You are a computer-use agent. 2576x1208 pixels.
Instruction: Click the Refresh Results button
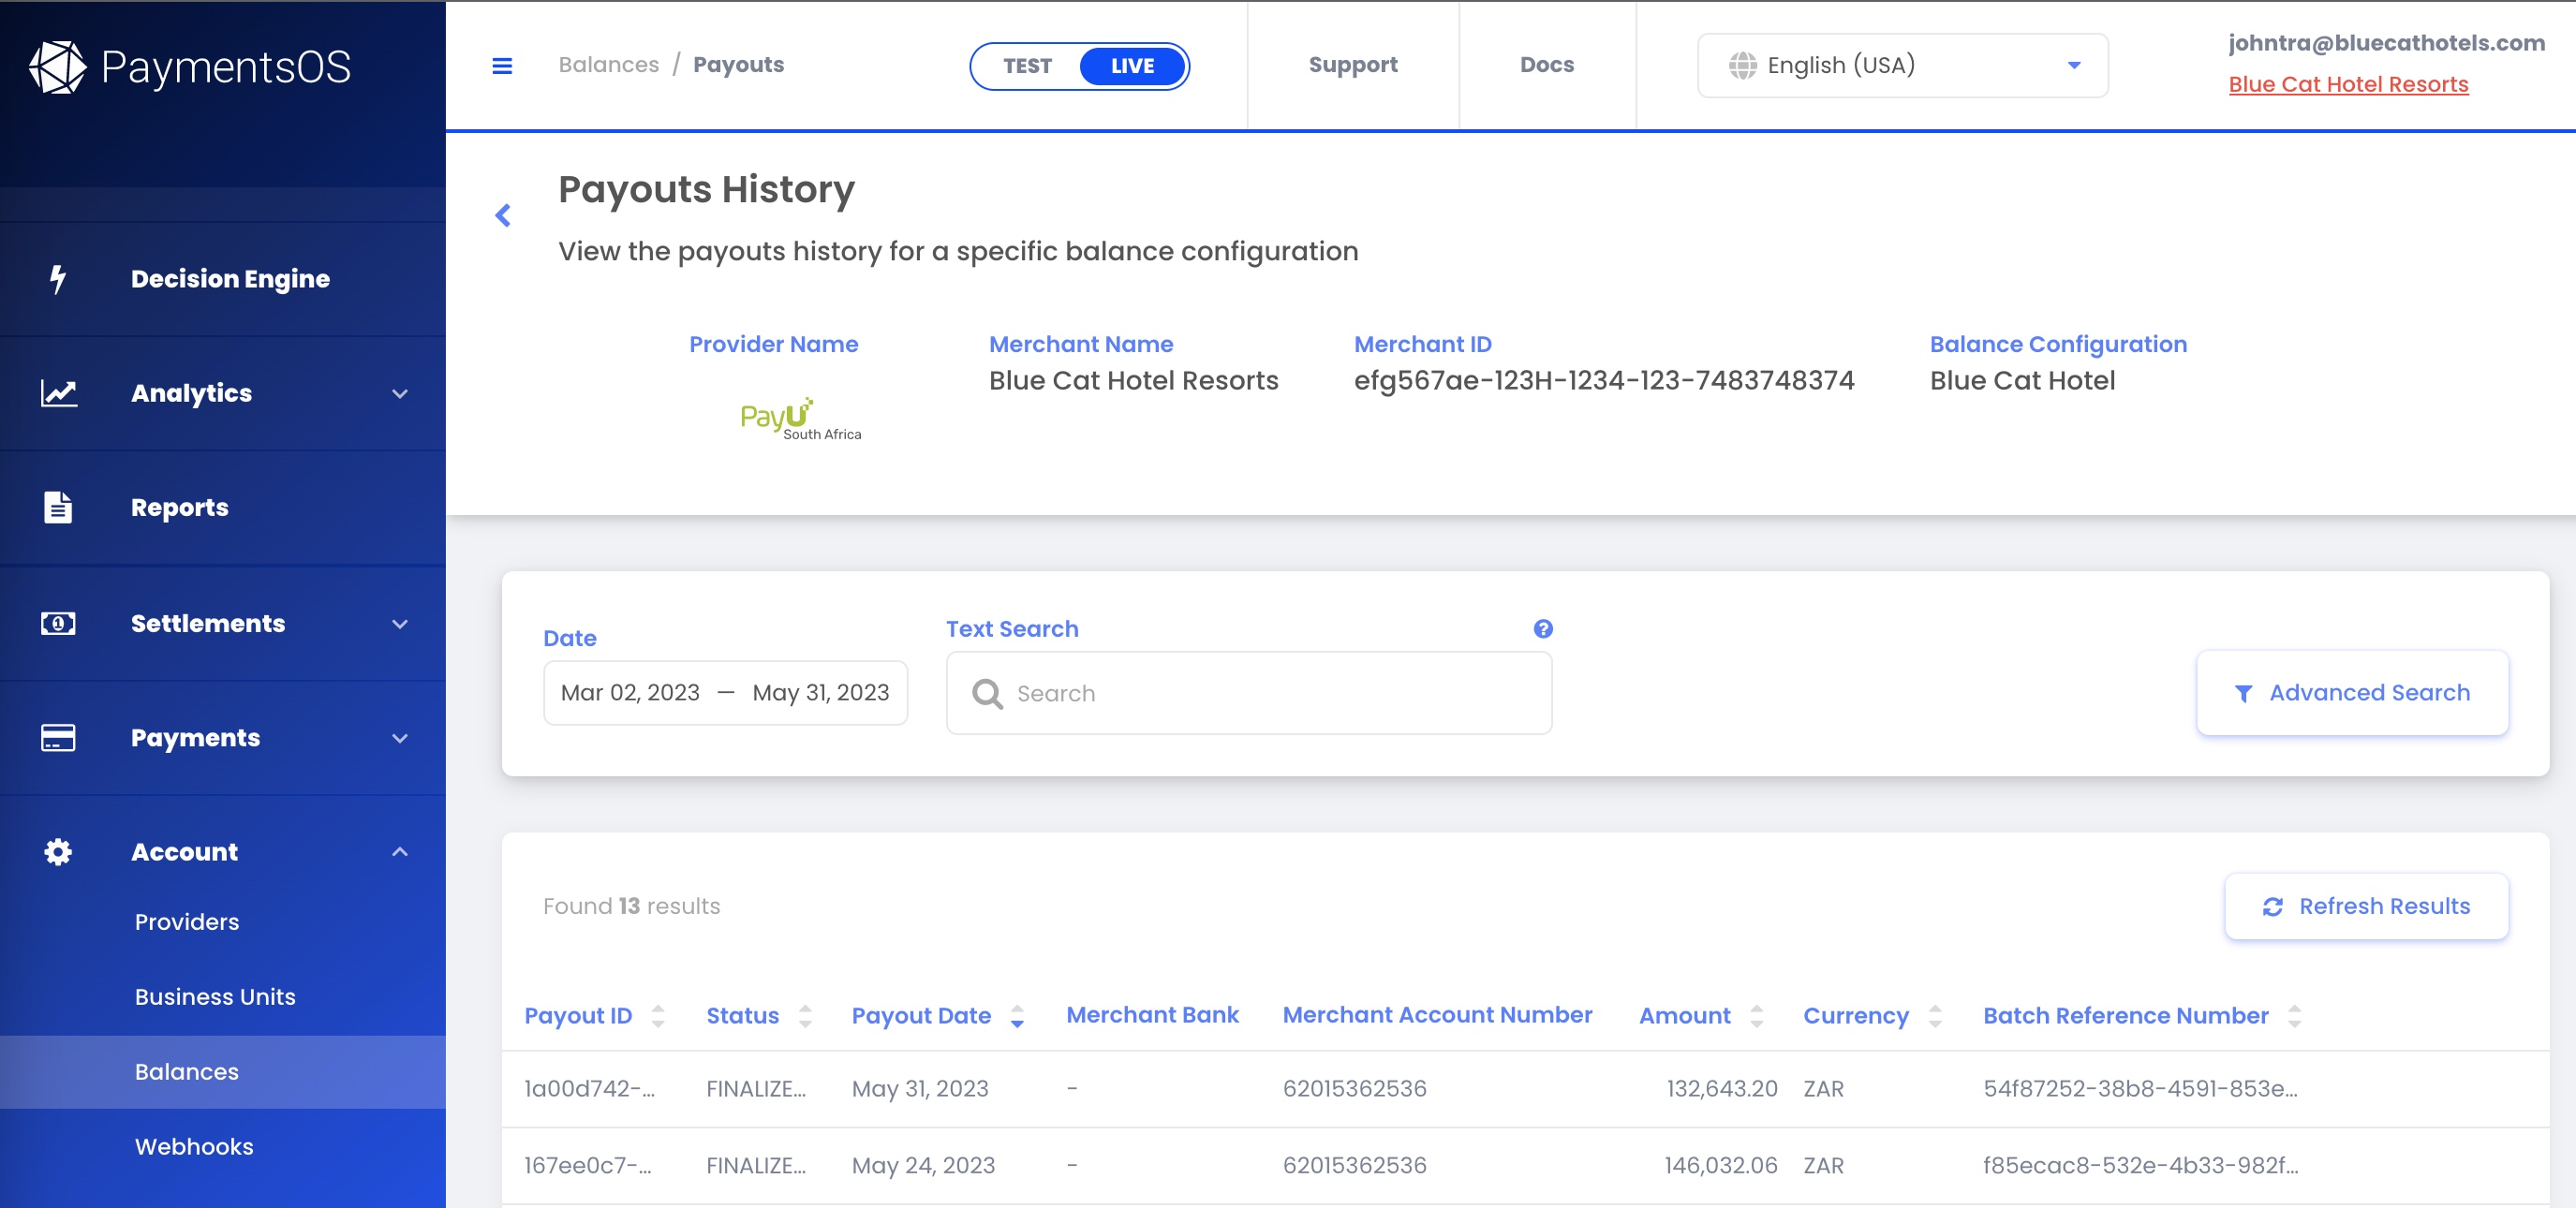(2367, 905)
